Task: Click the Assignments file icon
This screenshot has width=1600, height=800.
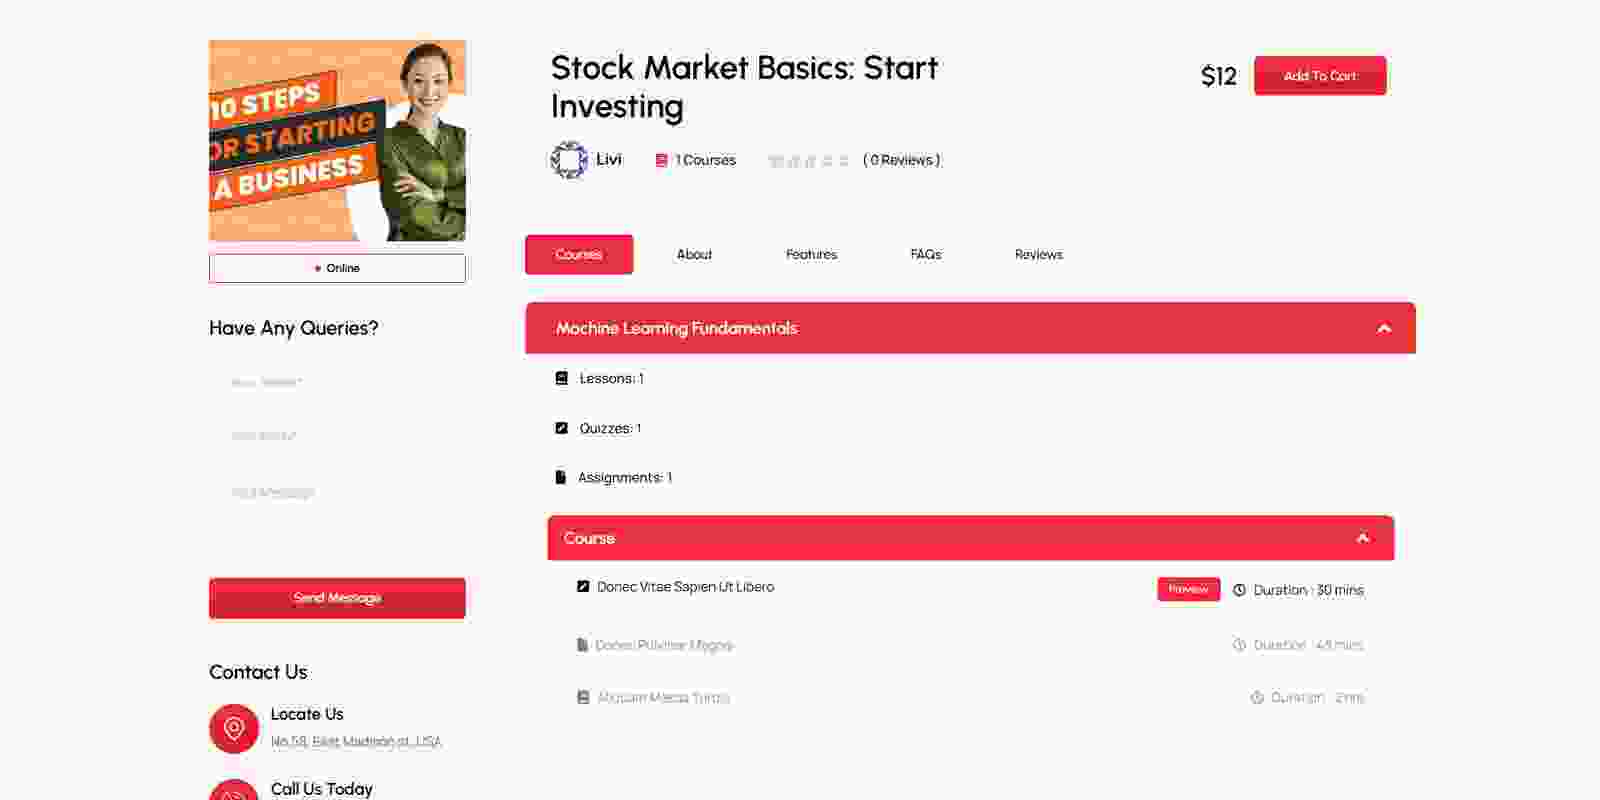Action: coord(560,477)
